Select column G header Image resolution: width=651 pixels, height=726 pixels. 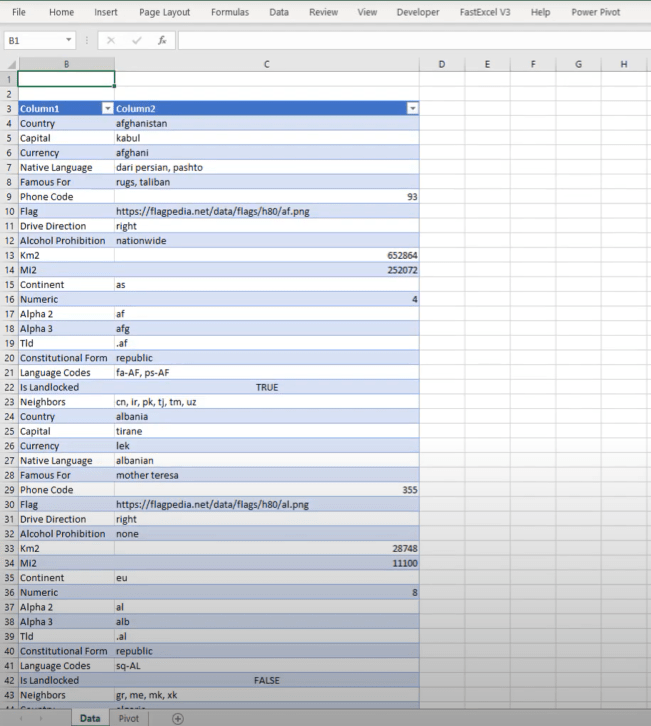click(x=578, y=64)
